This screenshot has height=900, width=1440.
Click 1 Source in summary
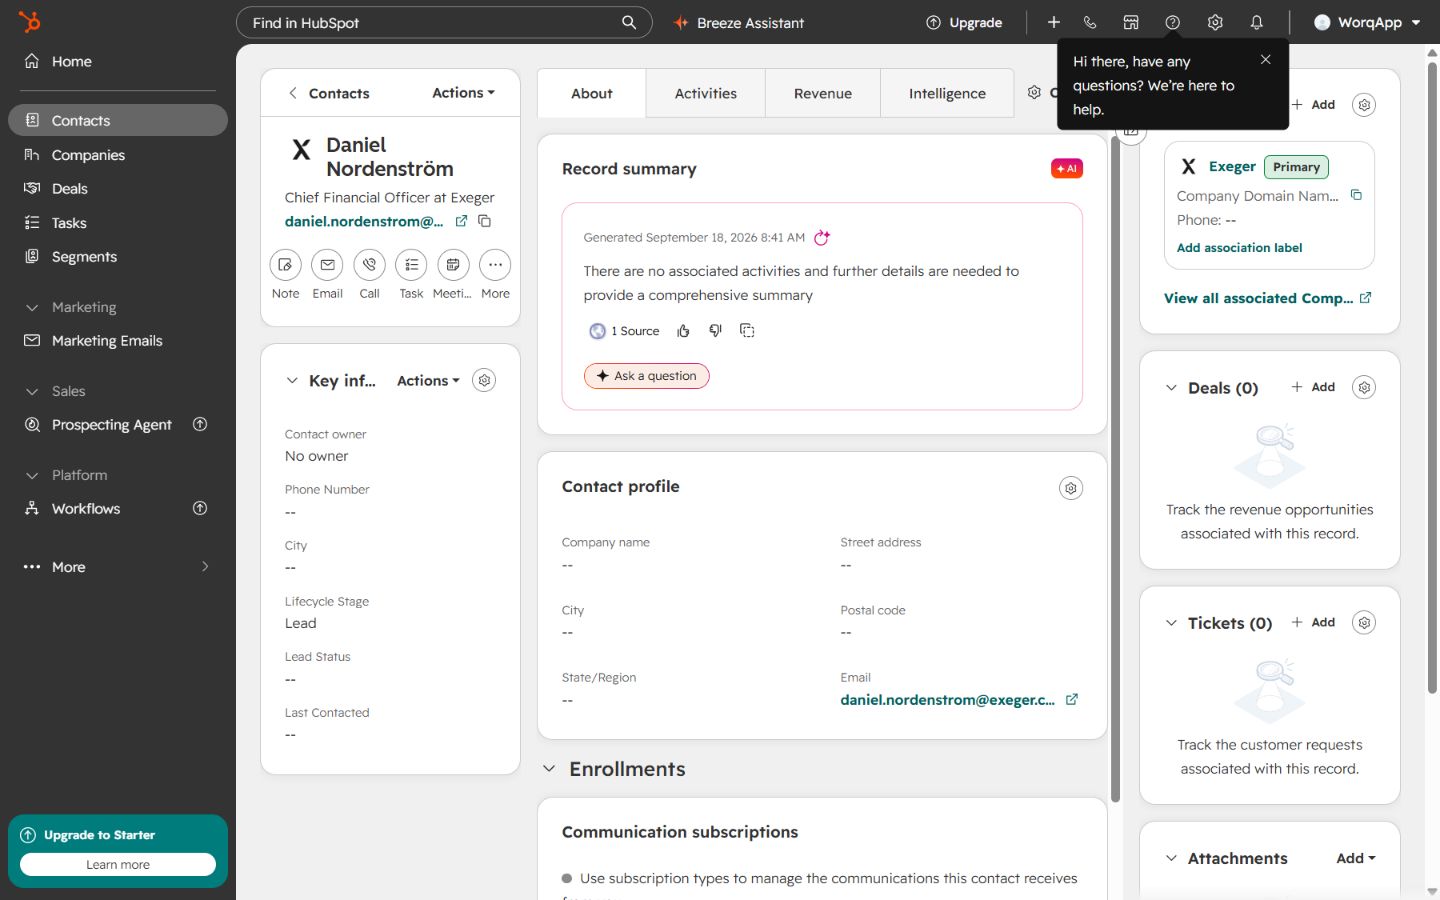625,331
